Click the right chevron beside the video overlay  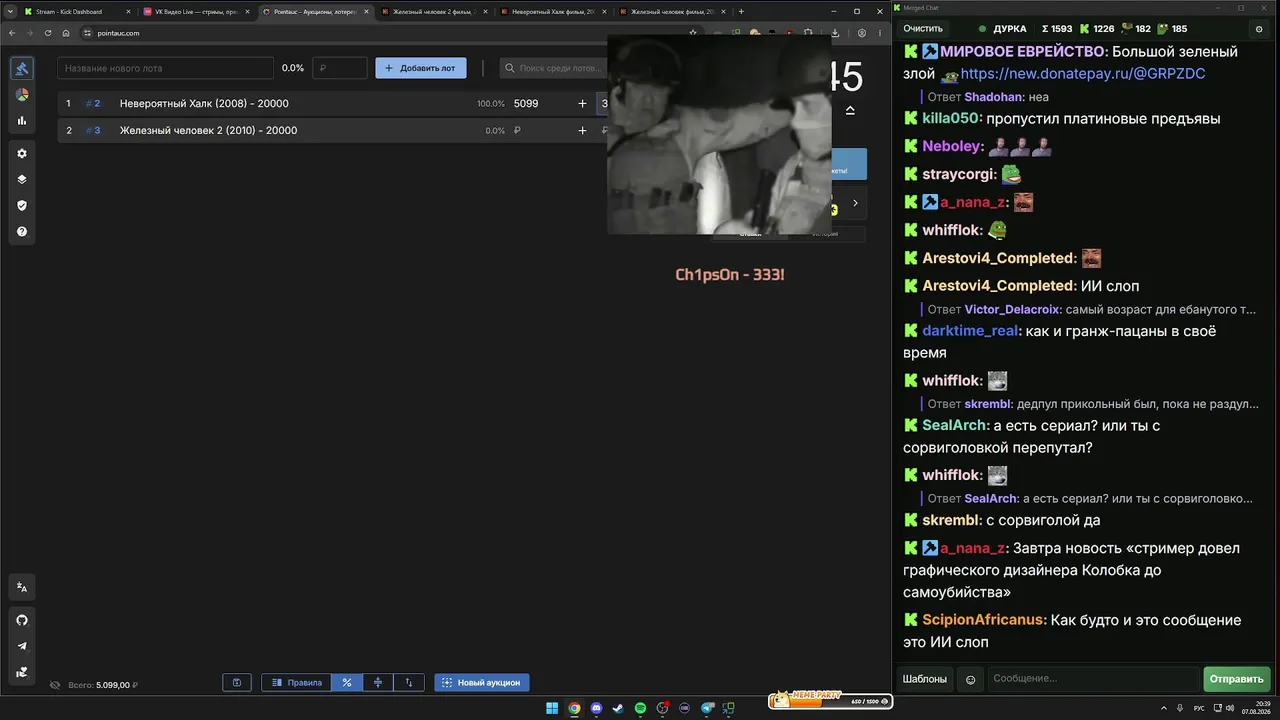pyautogui.click(x=855, y=203)
